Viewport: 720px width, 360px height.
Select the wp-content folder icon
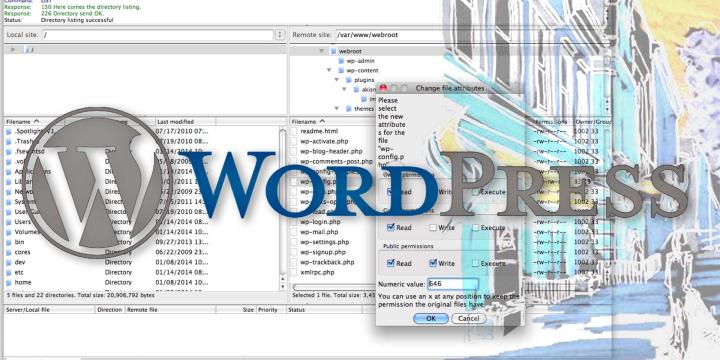(x=341, y=71)
